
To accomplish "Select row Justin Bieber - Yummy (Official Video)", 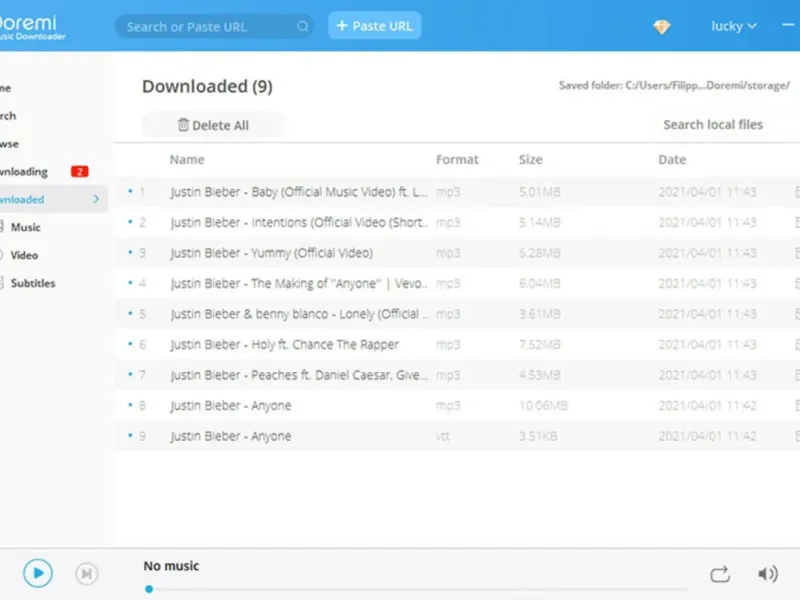I will [x=457, y=253].
